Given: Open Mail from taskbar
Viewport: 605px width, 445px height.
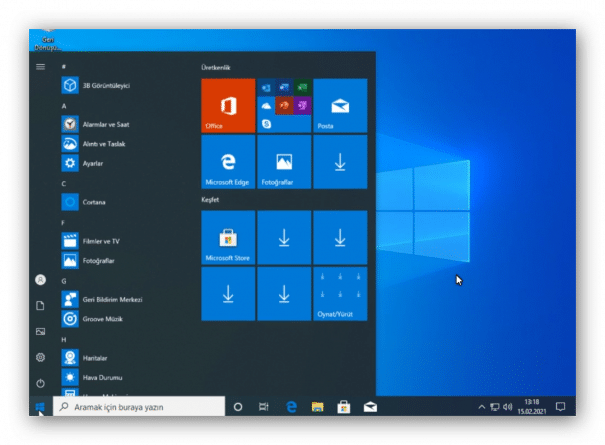Looking at the screenshot, I should point(370,406).
